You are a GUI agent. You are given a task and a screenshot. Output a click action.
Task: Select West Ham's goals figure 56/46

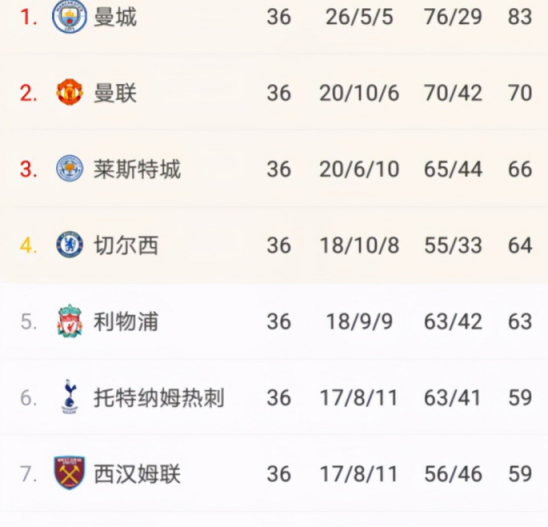click(x=453, y=474)
